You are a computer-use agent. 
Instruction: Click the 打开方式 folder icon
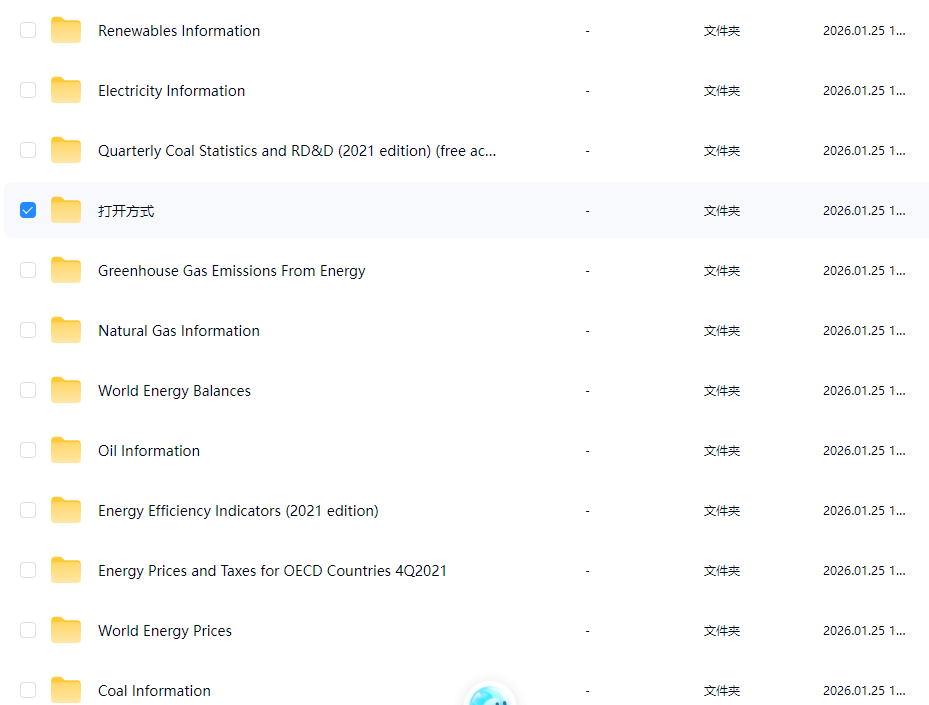point(66,210)
